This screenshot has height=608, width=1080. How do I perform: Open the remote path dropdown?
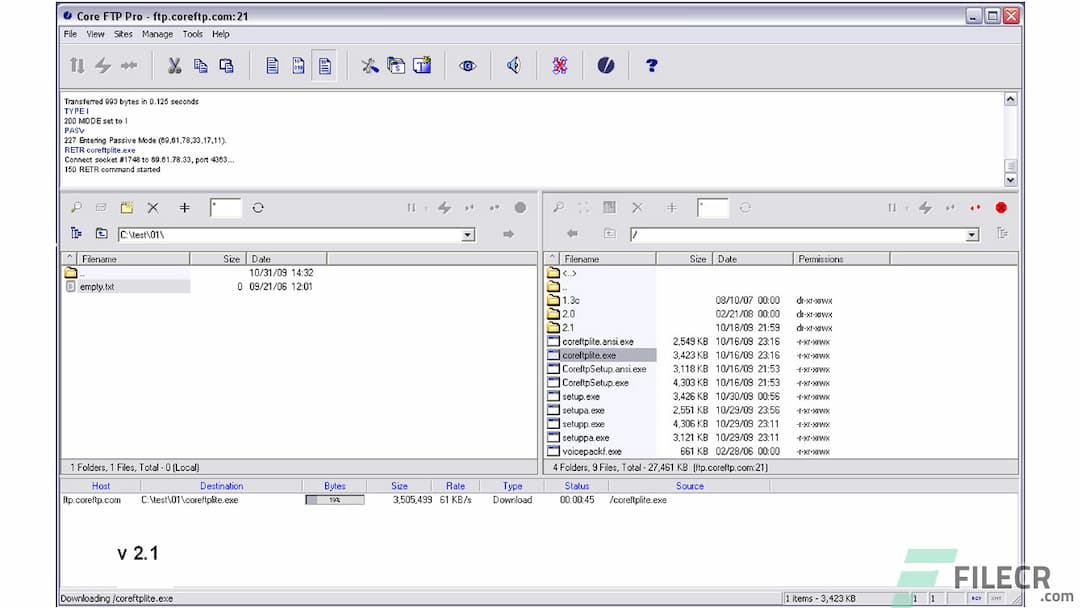tap(970, 234)
